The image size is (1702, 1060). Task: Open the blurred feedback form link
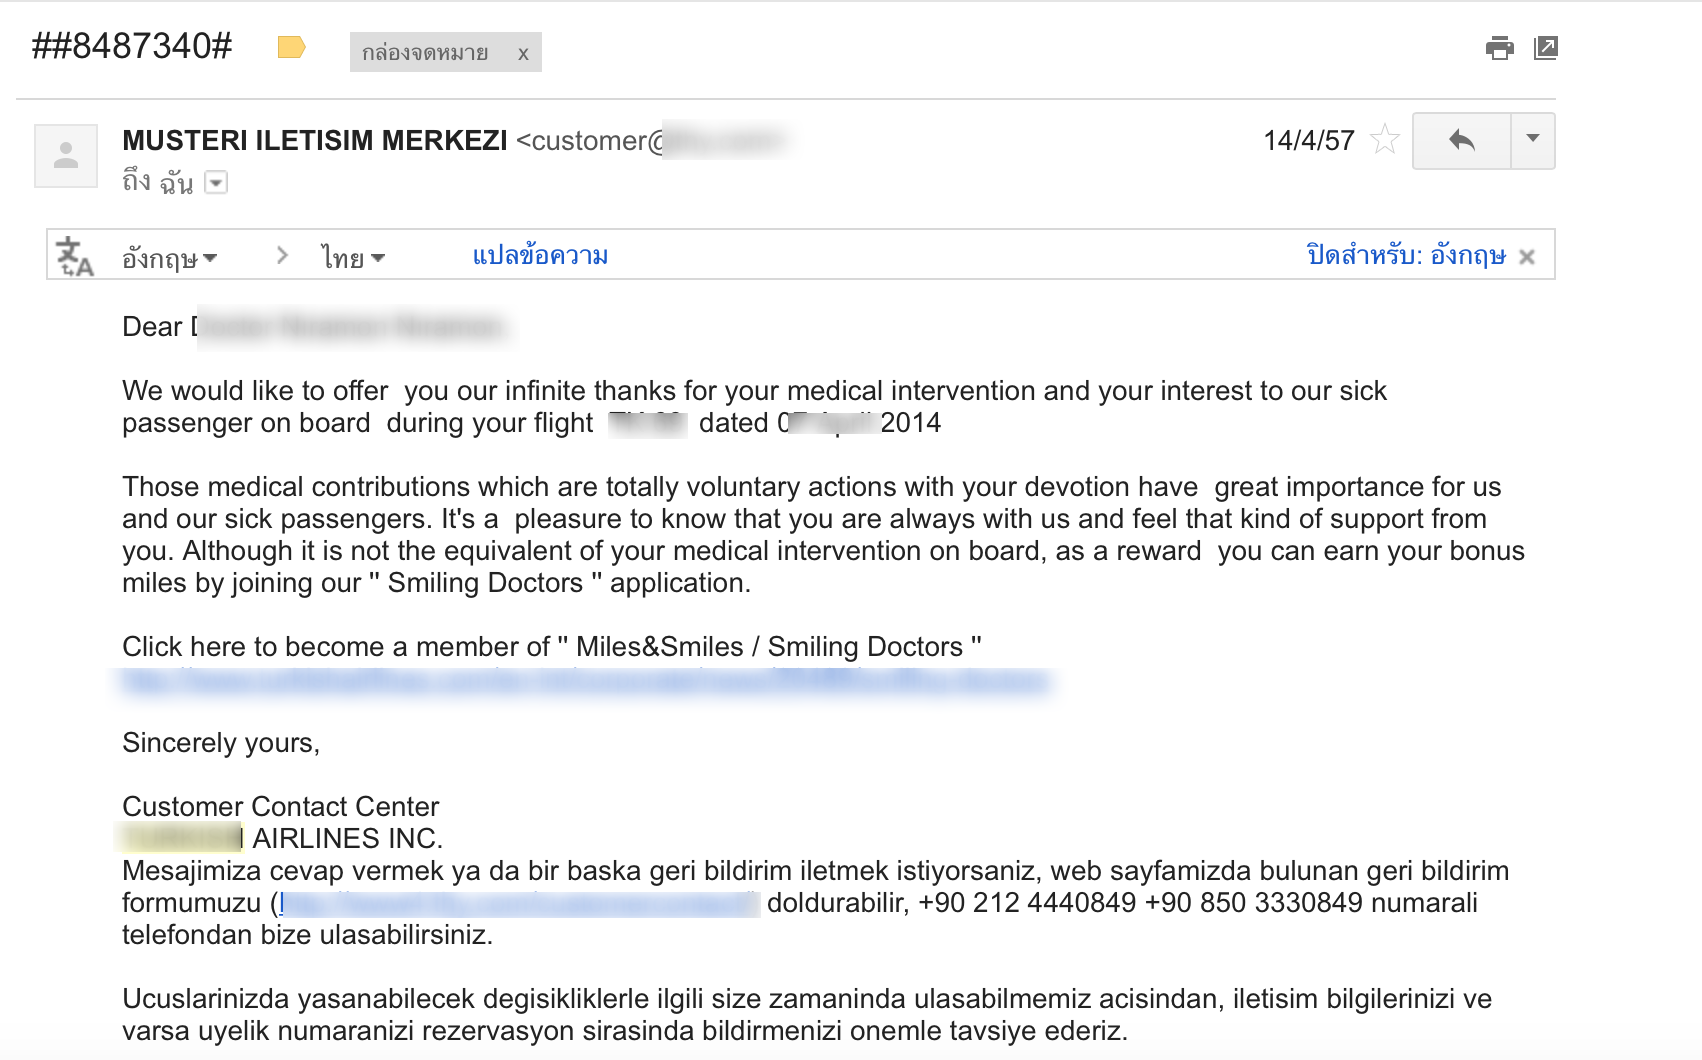520,904
